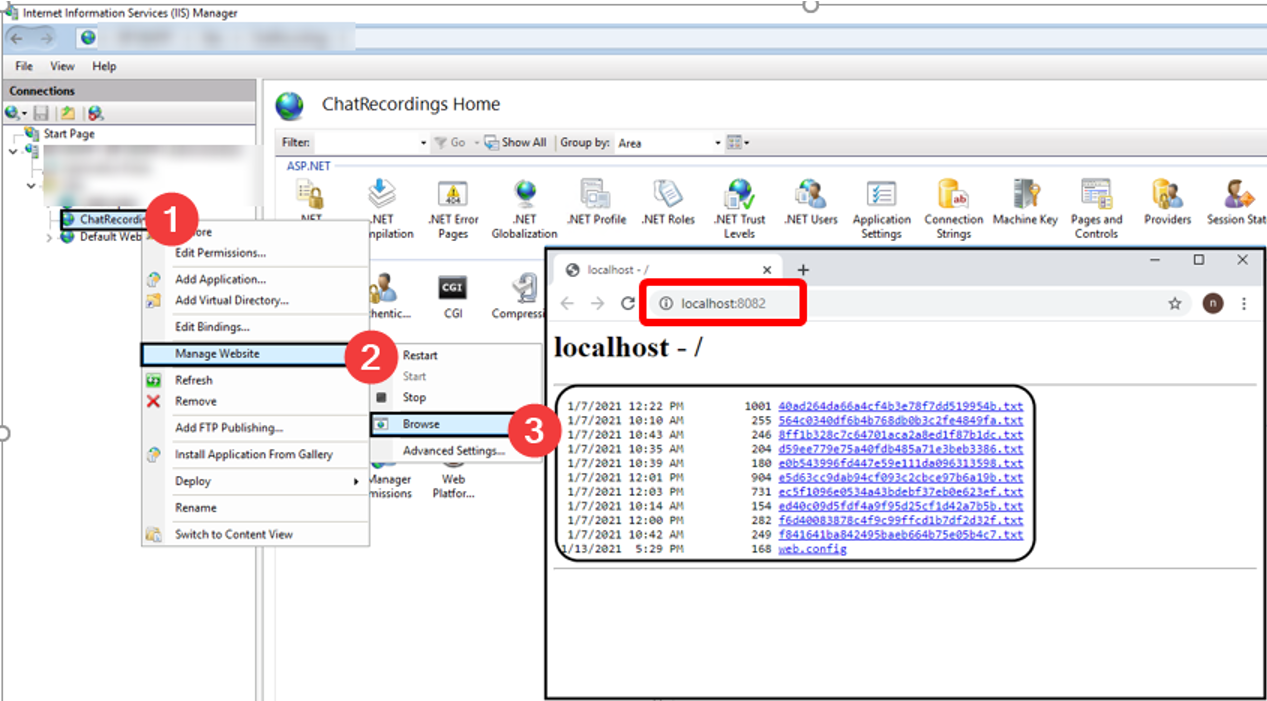The height and width of the screenshot is (701, 1267).
Task: Collapse the server node in Connections tree
Action: pyautogui.click(x=12, y=151)
